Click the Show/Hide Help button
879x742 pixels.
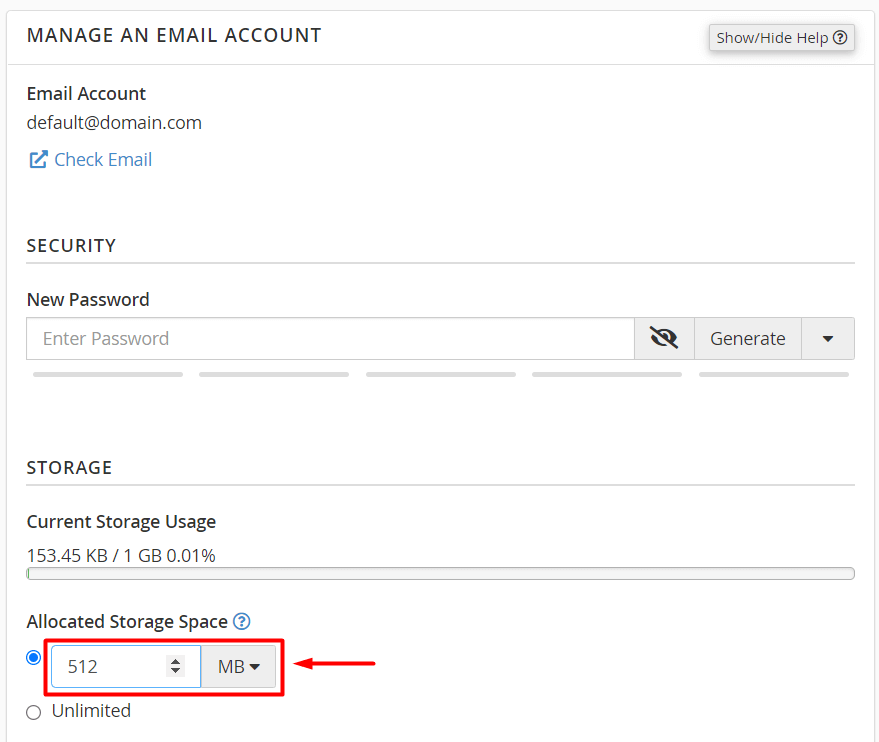tap(781, 38)
